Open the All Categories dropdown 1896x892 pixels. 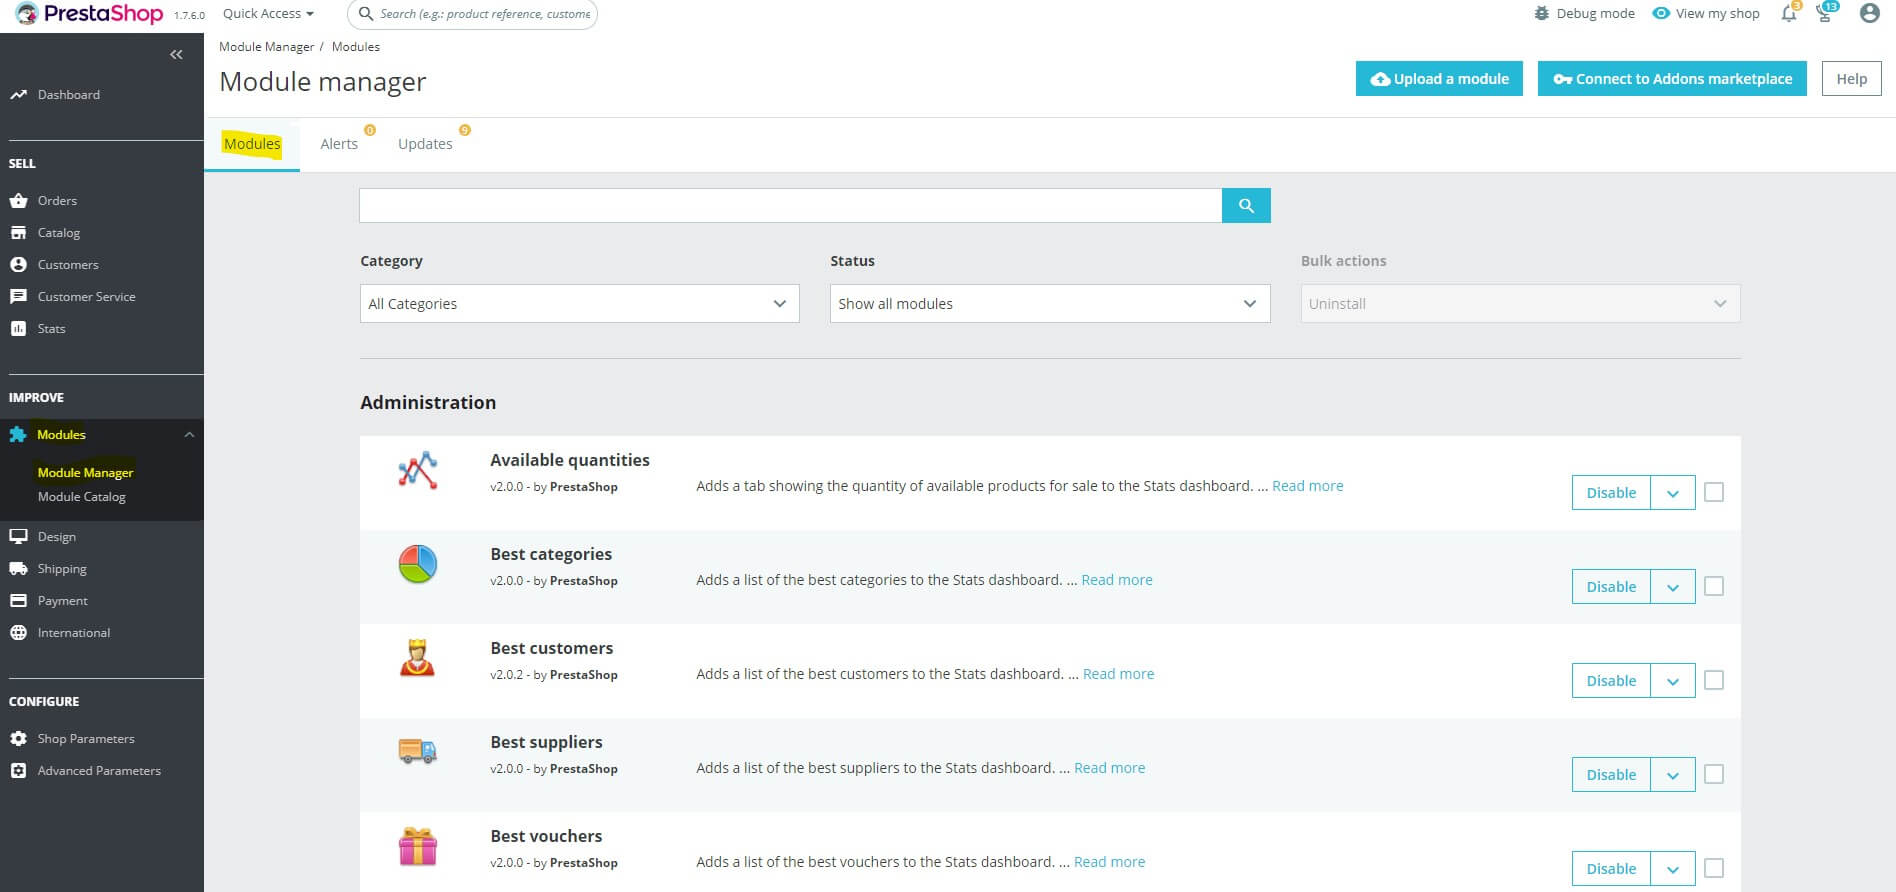(x=580, y=304)
